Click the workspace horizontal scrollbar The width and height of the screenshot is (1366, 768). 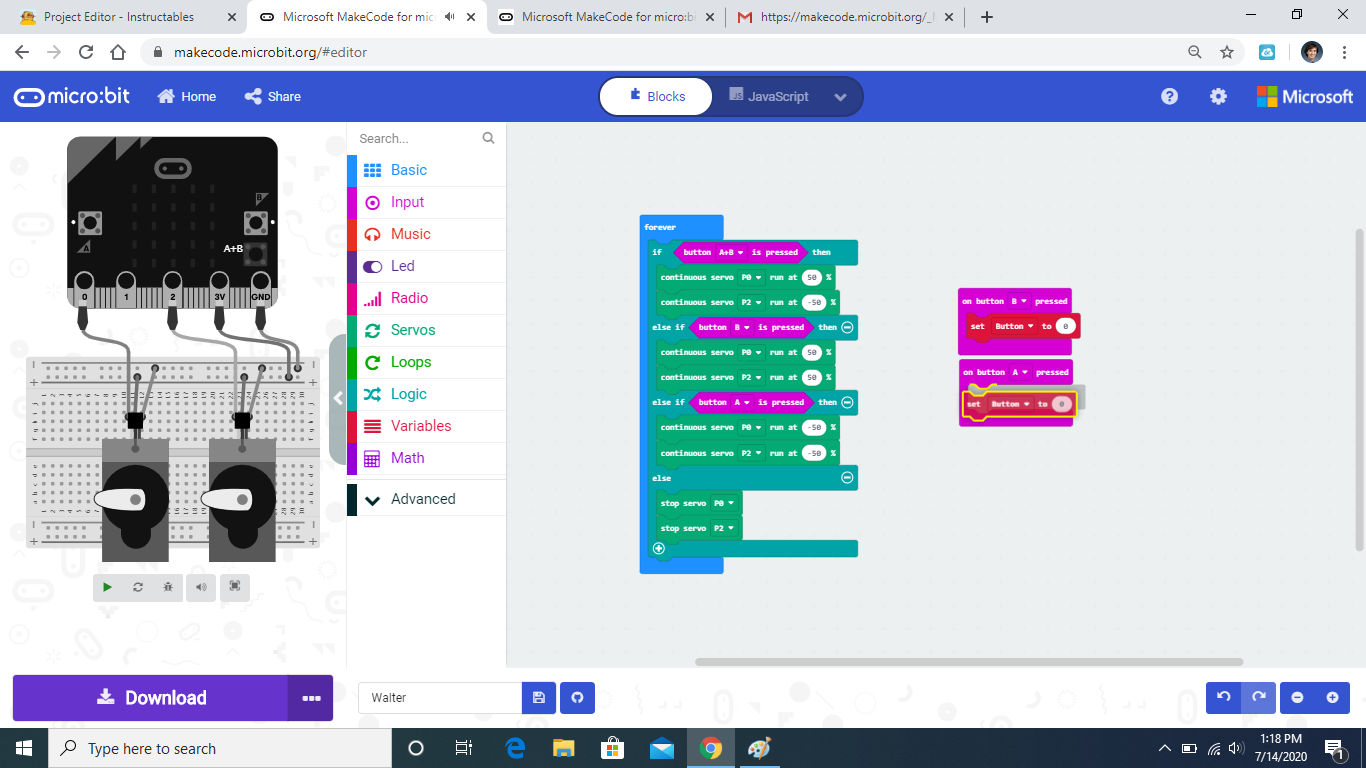tap(969, 662)
